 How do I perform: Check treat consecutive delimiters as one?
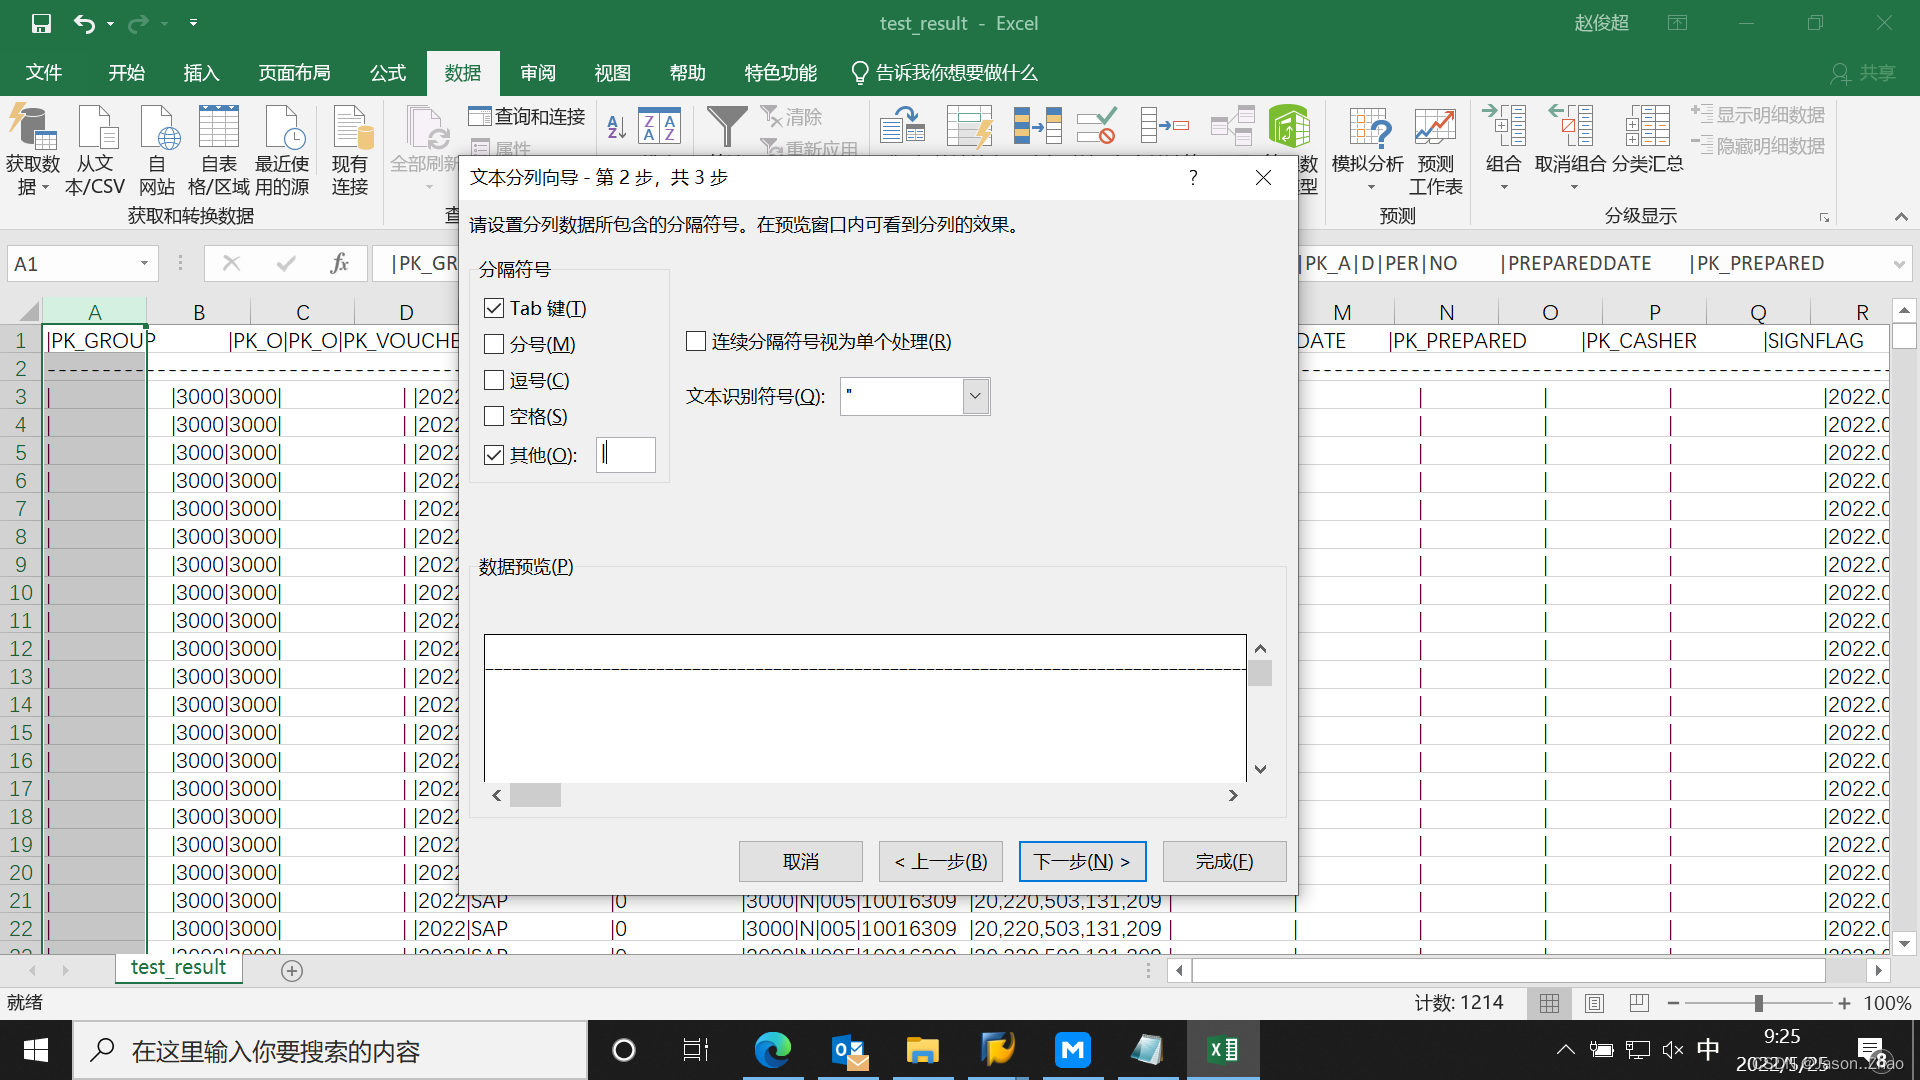(696, 341)
